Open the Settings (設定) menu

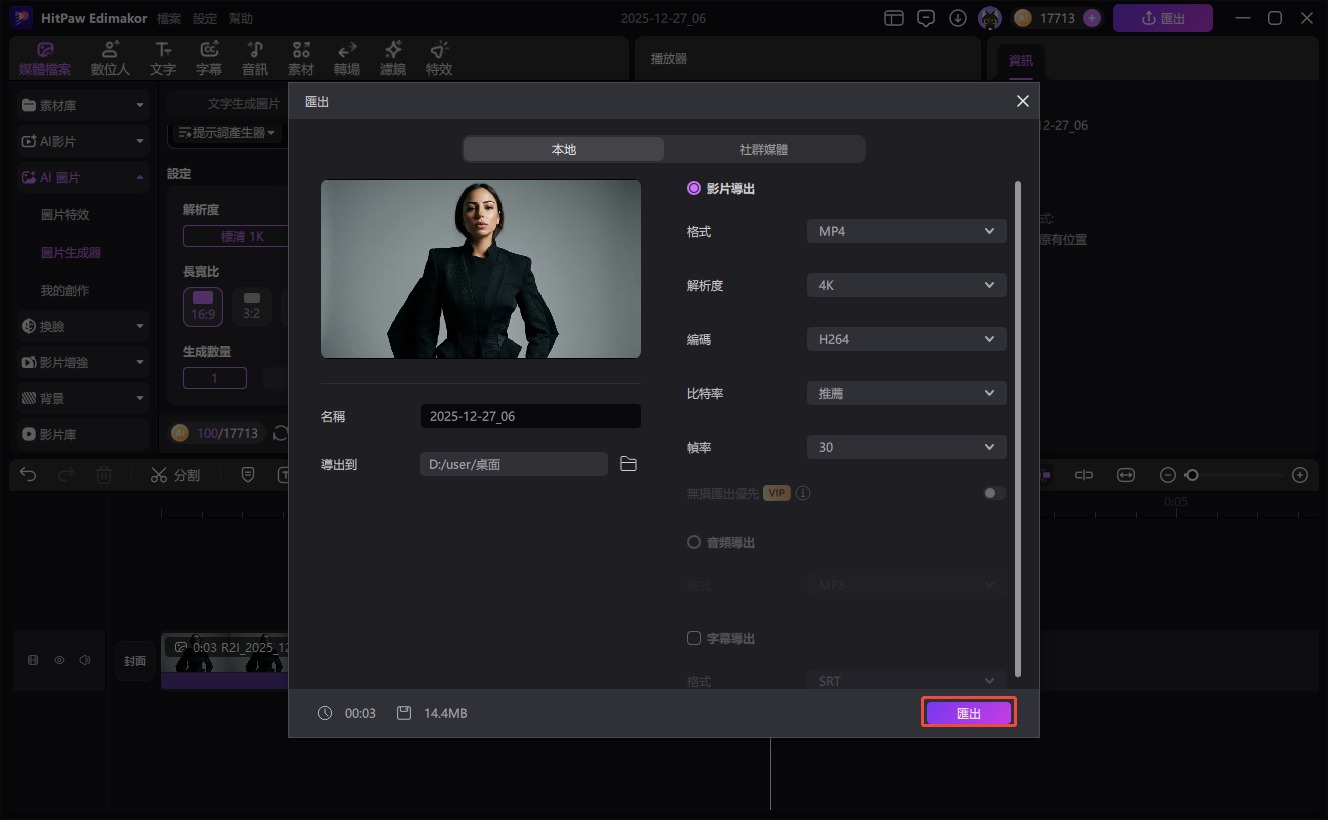(x=204, y=19)
